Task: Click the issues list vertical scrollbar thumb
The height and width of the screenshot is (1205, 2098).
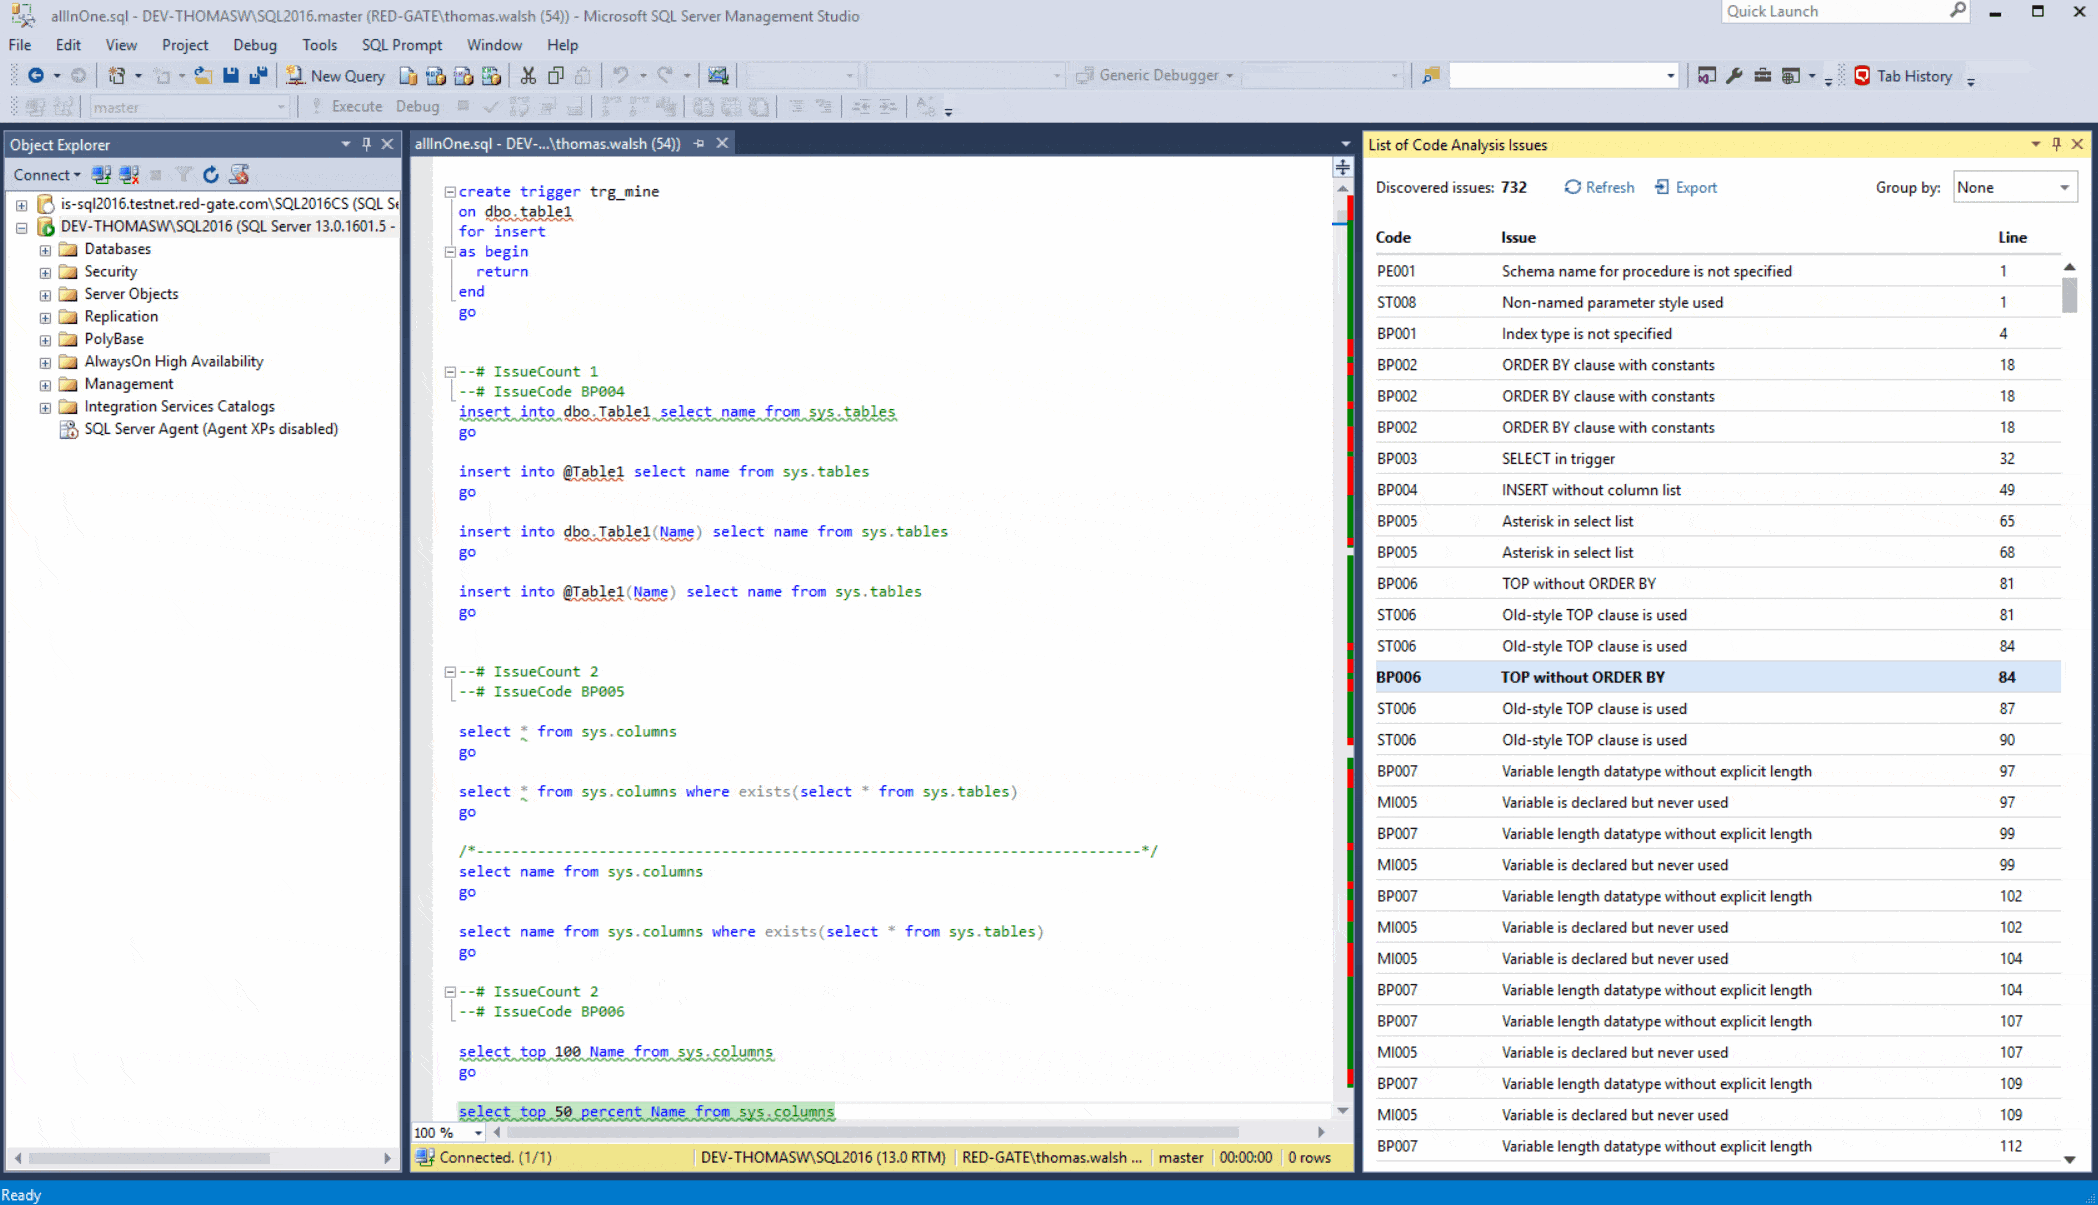Action: (2069, 295)
